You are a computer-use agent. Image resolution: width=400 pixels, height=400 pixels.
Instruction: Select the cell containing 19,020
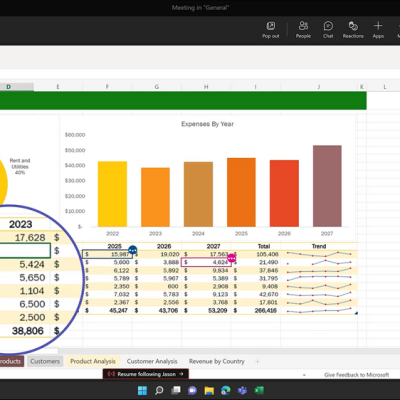(x=157, y=254)
